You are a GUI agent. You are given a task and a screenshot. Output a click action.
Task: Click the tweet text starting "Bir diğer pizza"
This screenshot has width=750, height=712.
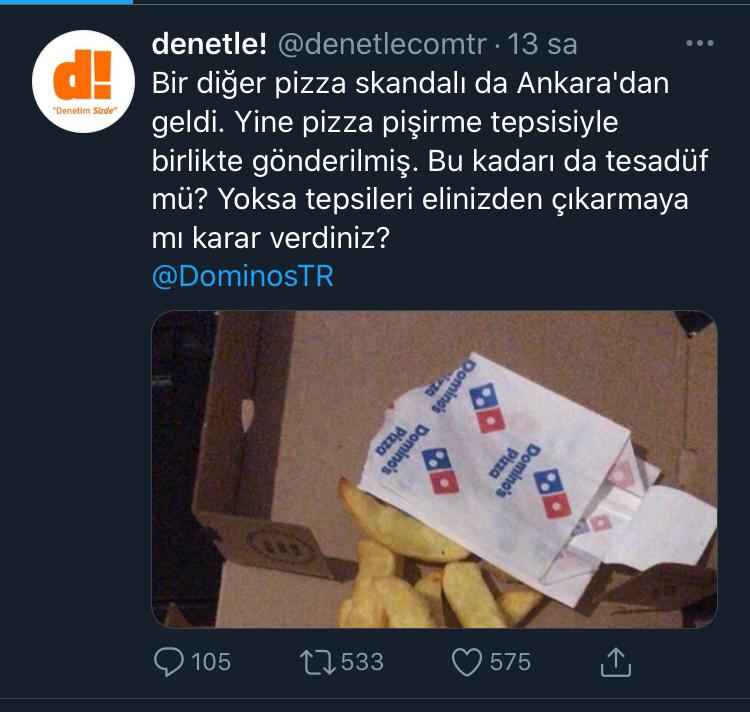coord(410,84)
